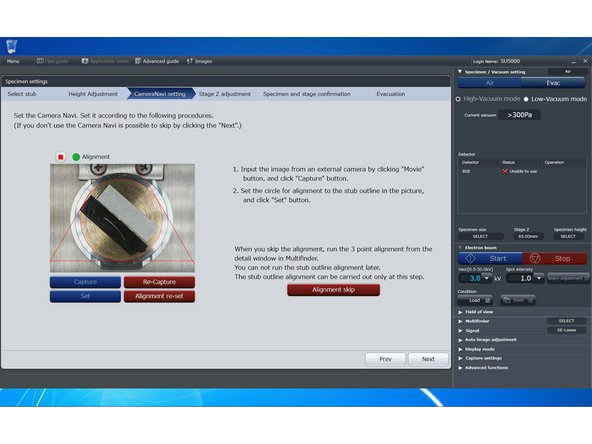592x444 pixels.
Task: Switch chamber to Evac
Action: point(553,83)
